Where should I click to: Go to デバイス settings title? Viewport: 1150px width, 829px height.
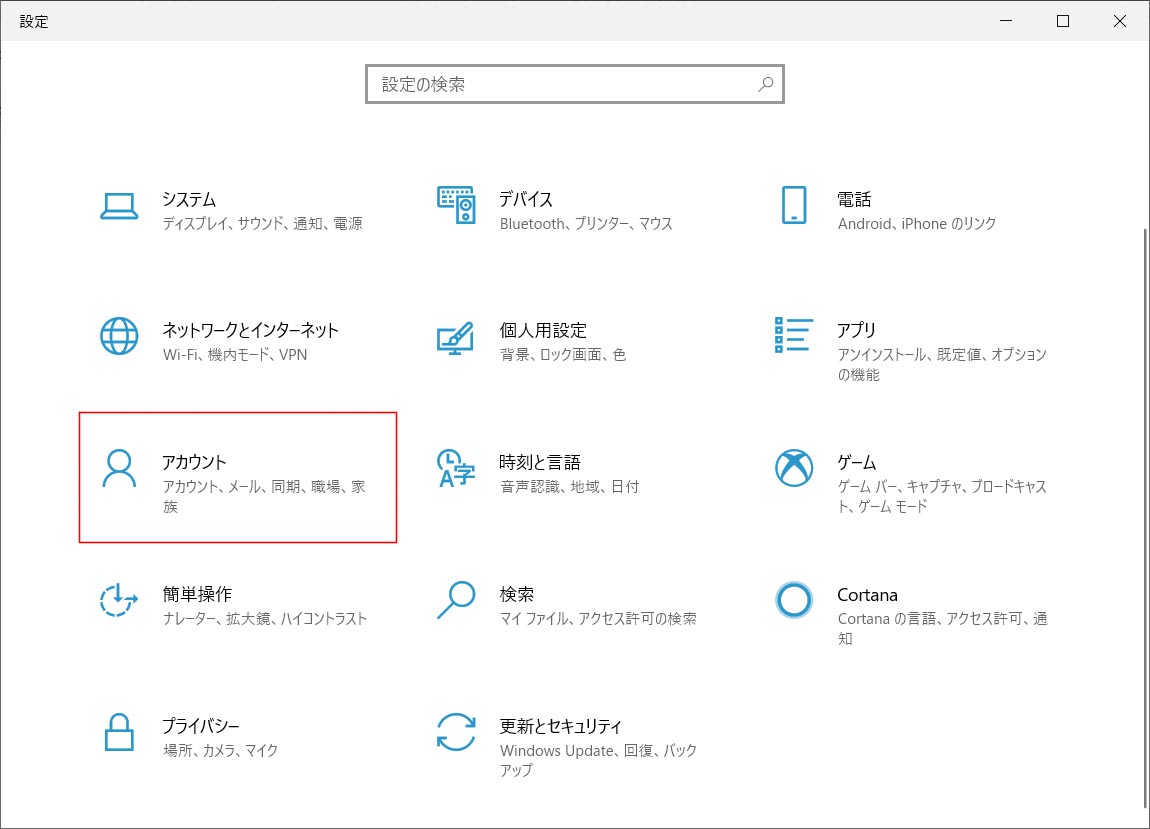[526, 200]
